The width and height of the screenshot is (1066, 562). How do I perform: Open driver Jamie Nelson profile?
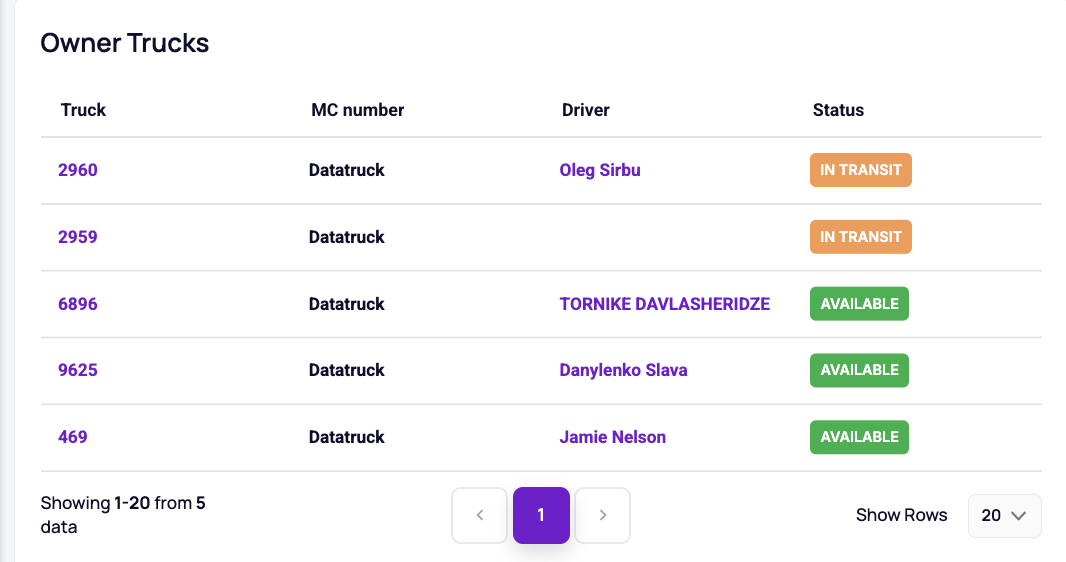click(613, 437)
